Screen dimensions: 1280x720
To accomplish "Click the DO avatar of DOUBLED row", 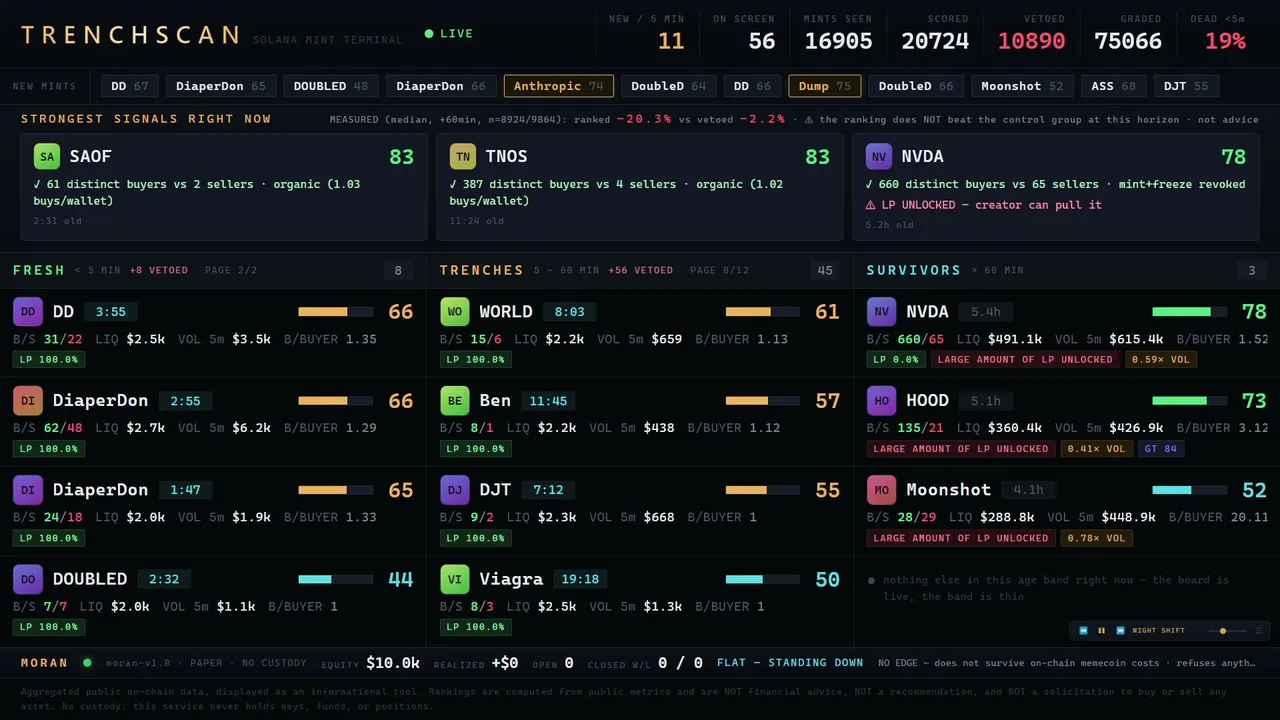I will (28, 579).
